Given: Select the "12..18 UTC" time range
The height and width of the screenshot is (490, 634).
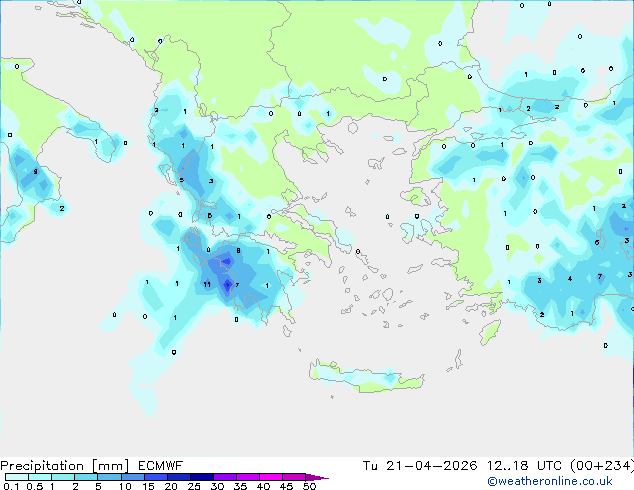Looking at the screenshot, I should (524, 466).
